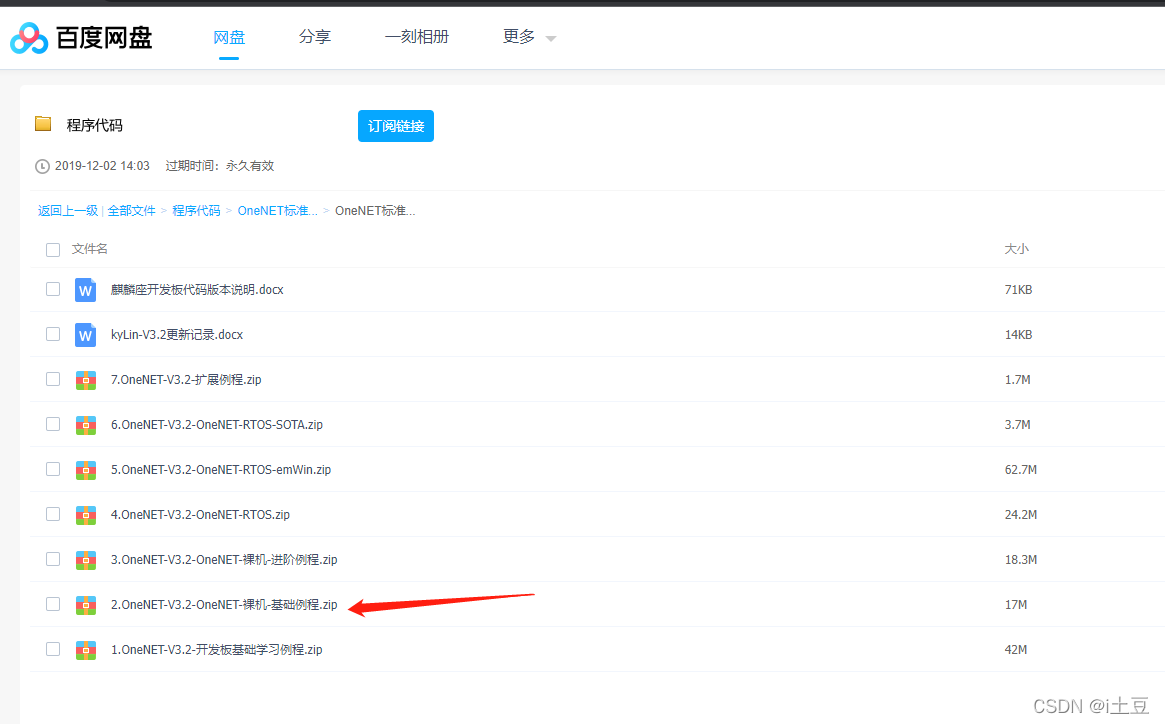The image size is (1165, 724).
Task: Check the box for 3.OneNET-V3.2-OneNET-裸机-进阶例程.zip
Action: pyautogui.click(x=53, y=559)
